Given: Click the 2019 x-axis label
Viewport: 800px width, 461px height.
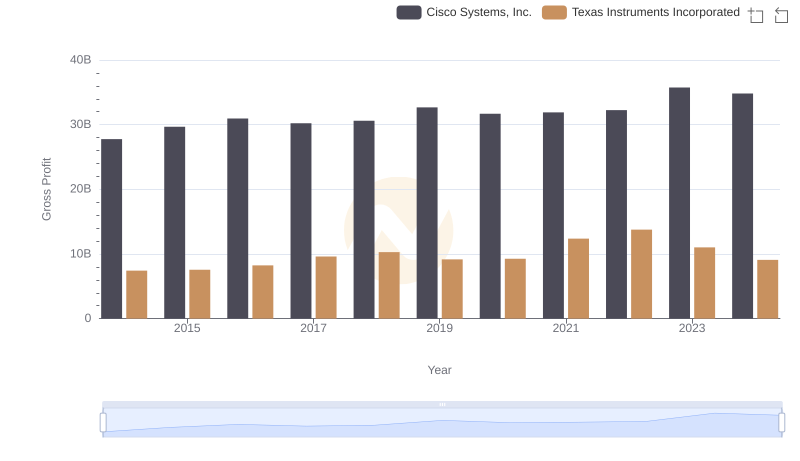Looking at the screenshot, I should point(439,328).
